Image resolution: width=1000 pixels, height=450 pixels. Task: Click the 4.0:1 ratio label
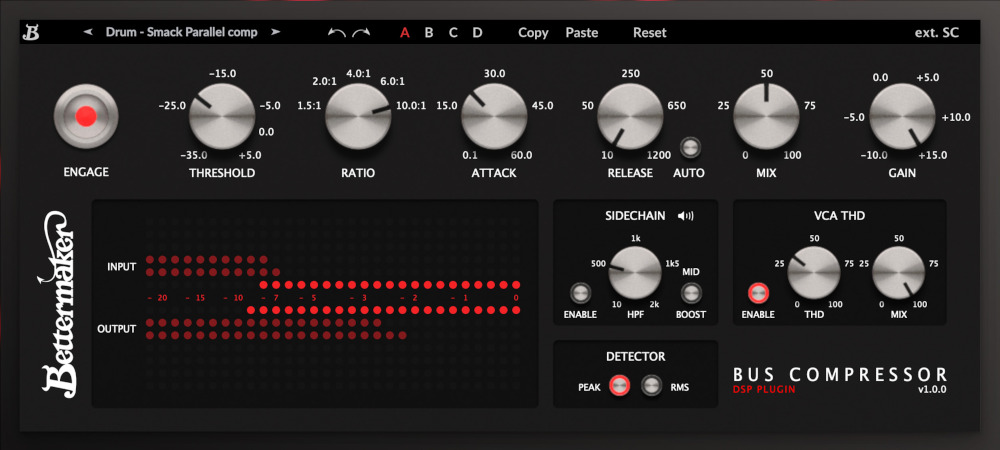358,73
